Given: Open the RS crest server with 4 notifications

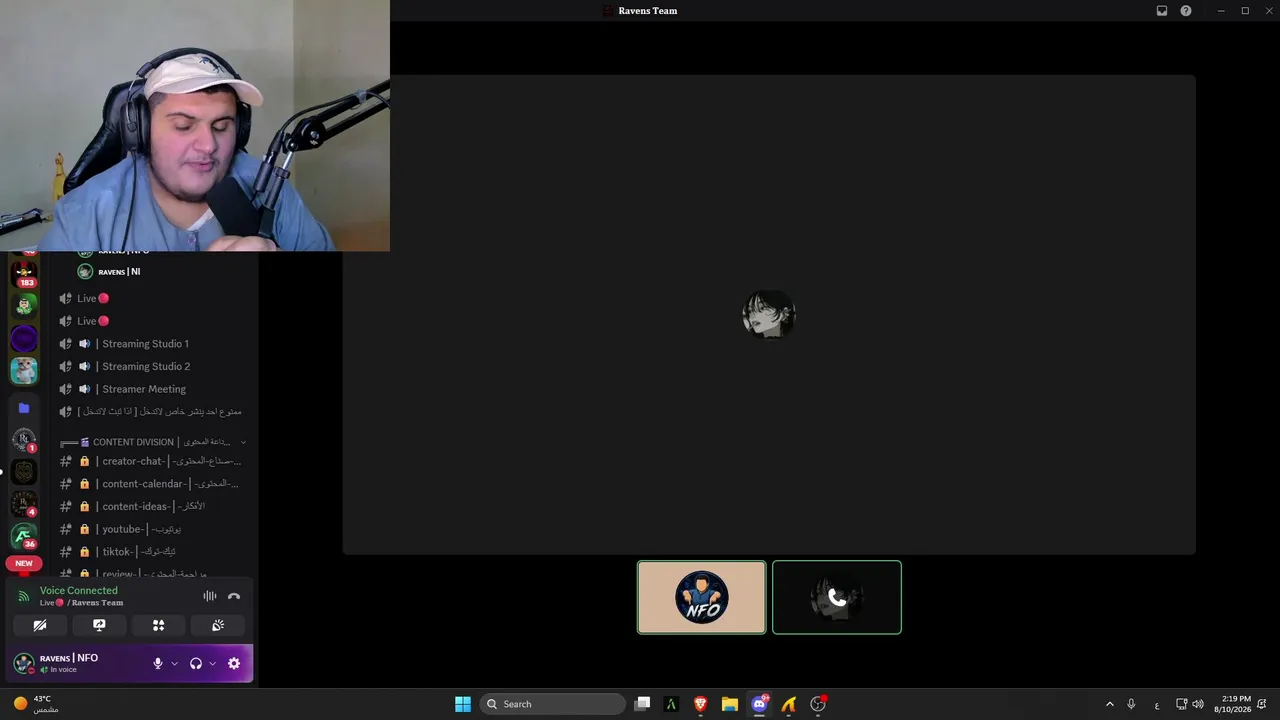Looking at the screenshot, I should pyautogui.click(x=24, y=504).
